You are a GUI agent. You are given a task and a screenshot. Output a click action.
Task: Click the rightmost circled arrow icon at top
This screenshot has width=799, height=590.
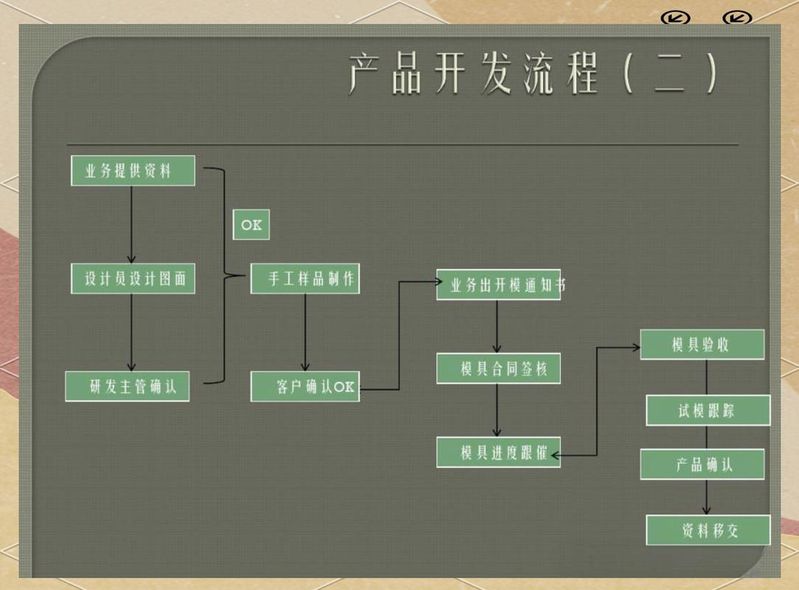pos(737,18)
